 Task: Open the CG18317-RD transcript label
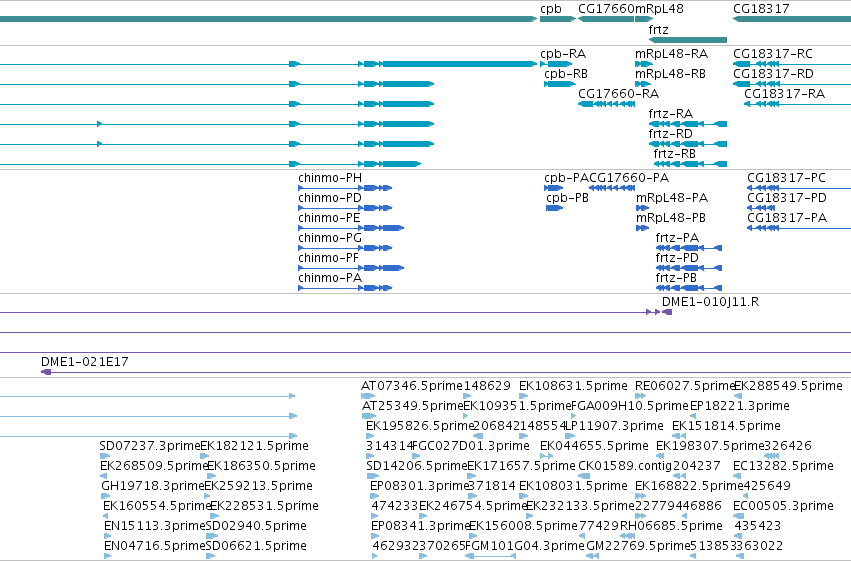[773, 74]
